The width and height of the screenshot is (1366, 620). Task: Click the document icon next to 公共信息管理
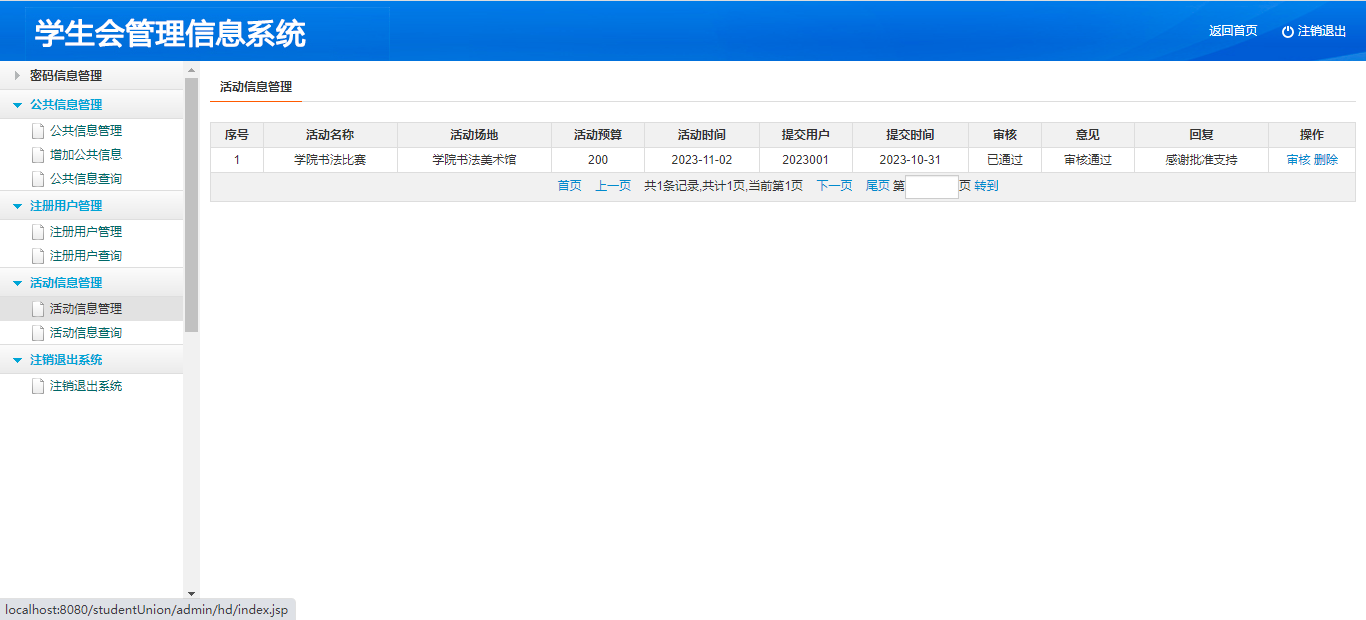tap(38, 131)
